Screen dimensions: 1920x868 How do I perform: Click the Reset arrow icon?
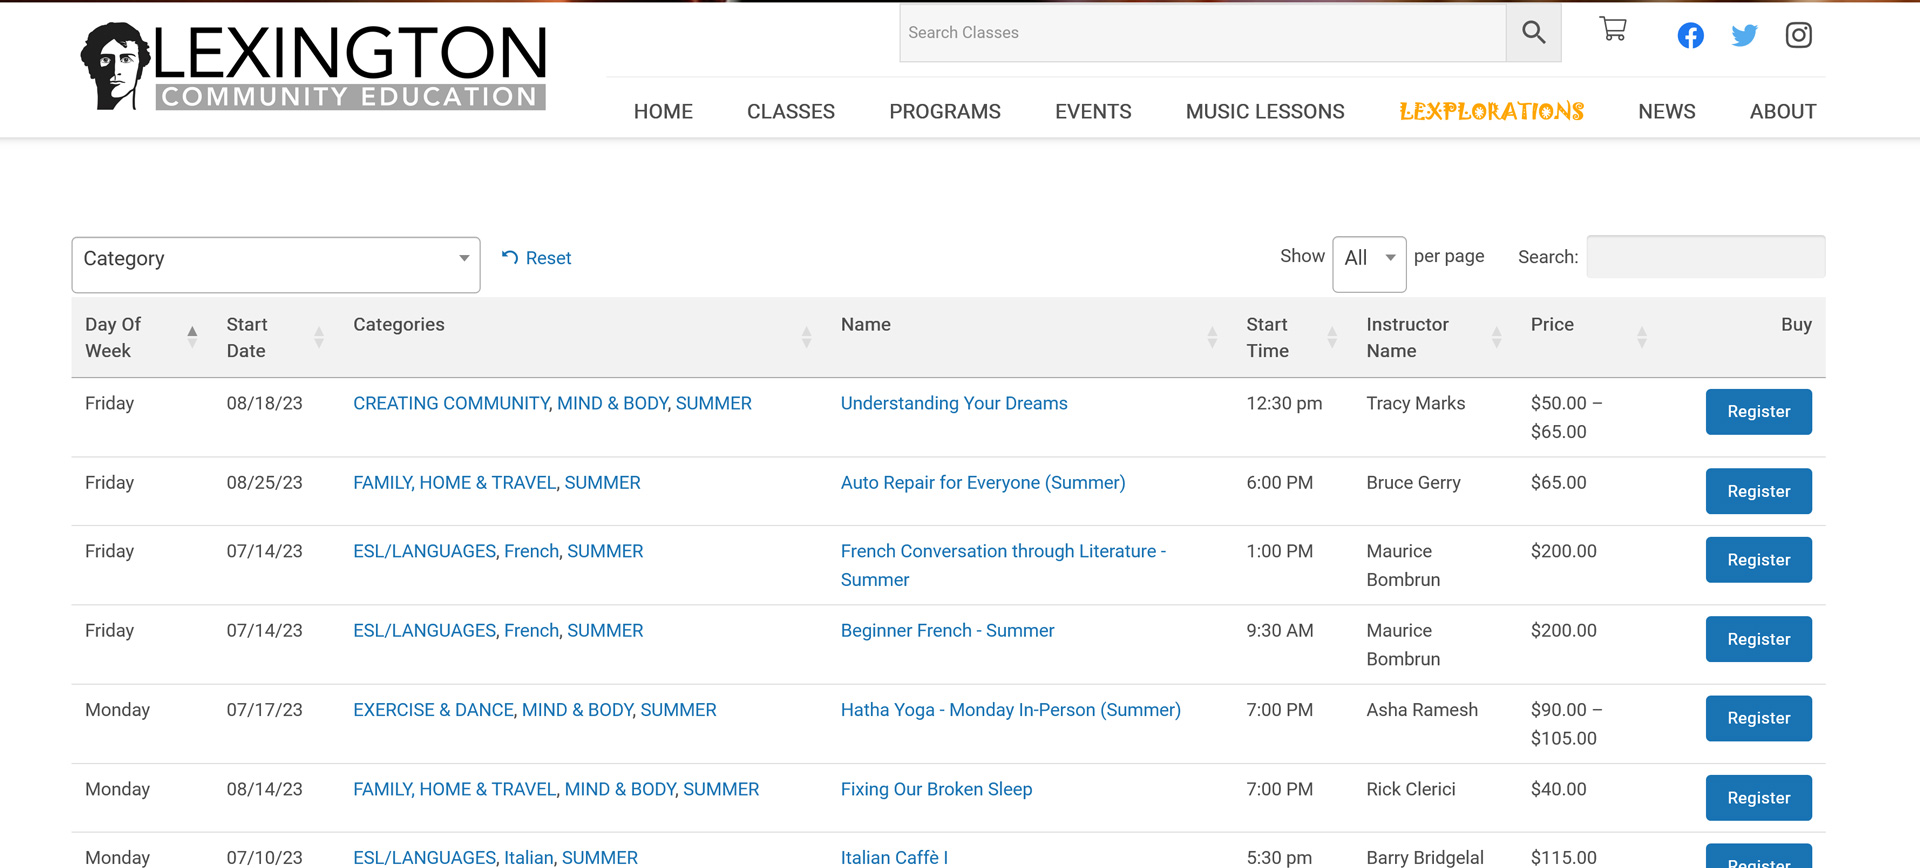point(510,258)
